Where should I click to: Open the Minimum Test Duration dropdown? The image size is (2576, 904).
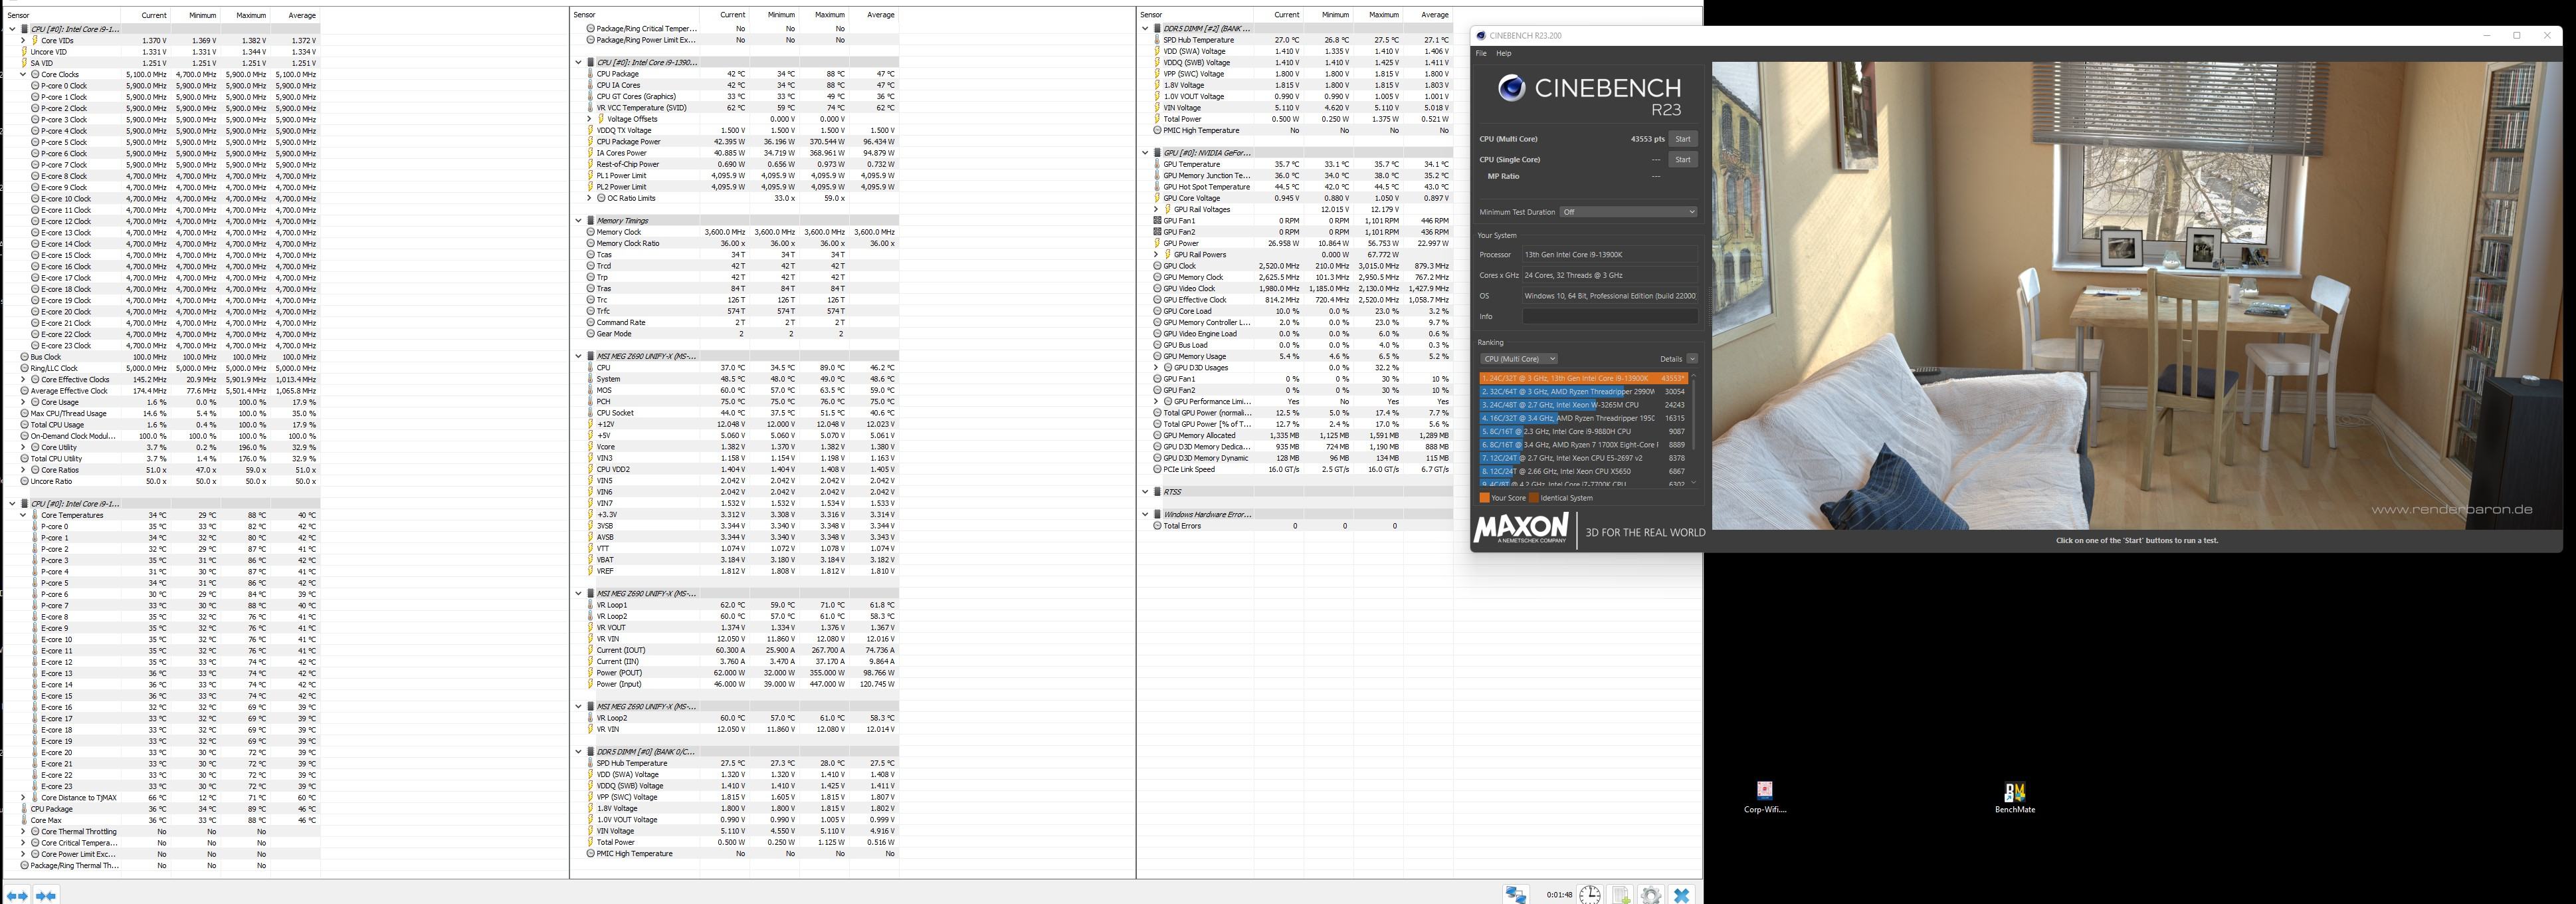tap(1628, 212)
